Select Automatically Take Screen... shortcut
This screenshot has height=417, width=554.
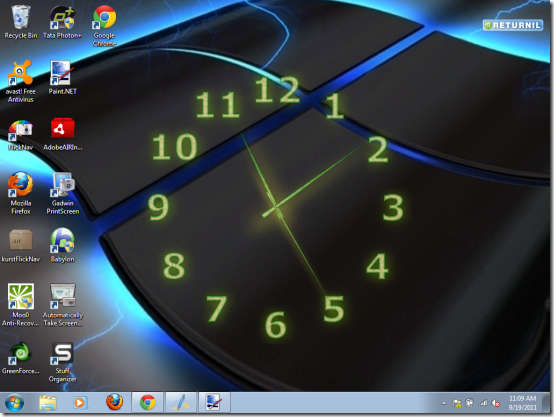click(x=63, y=305)
